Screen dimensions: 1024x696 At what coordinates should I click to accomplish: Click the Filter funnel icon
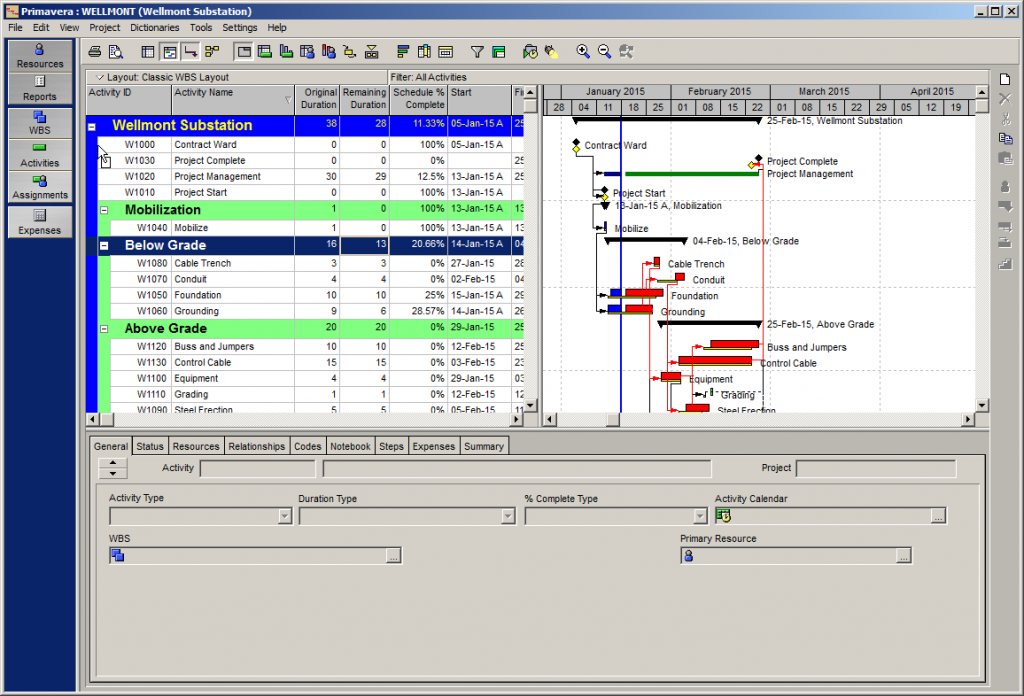477,51
